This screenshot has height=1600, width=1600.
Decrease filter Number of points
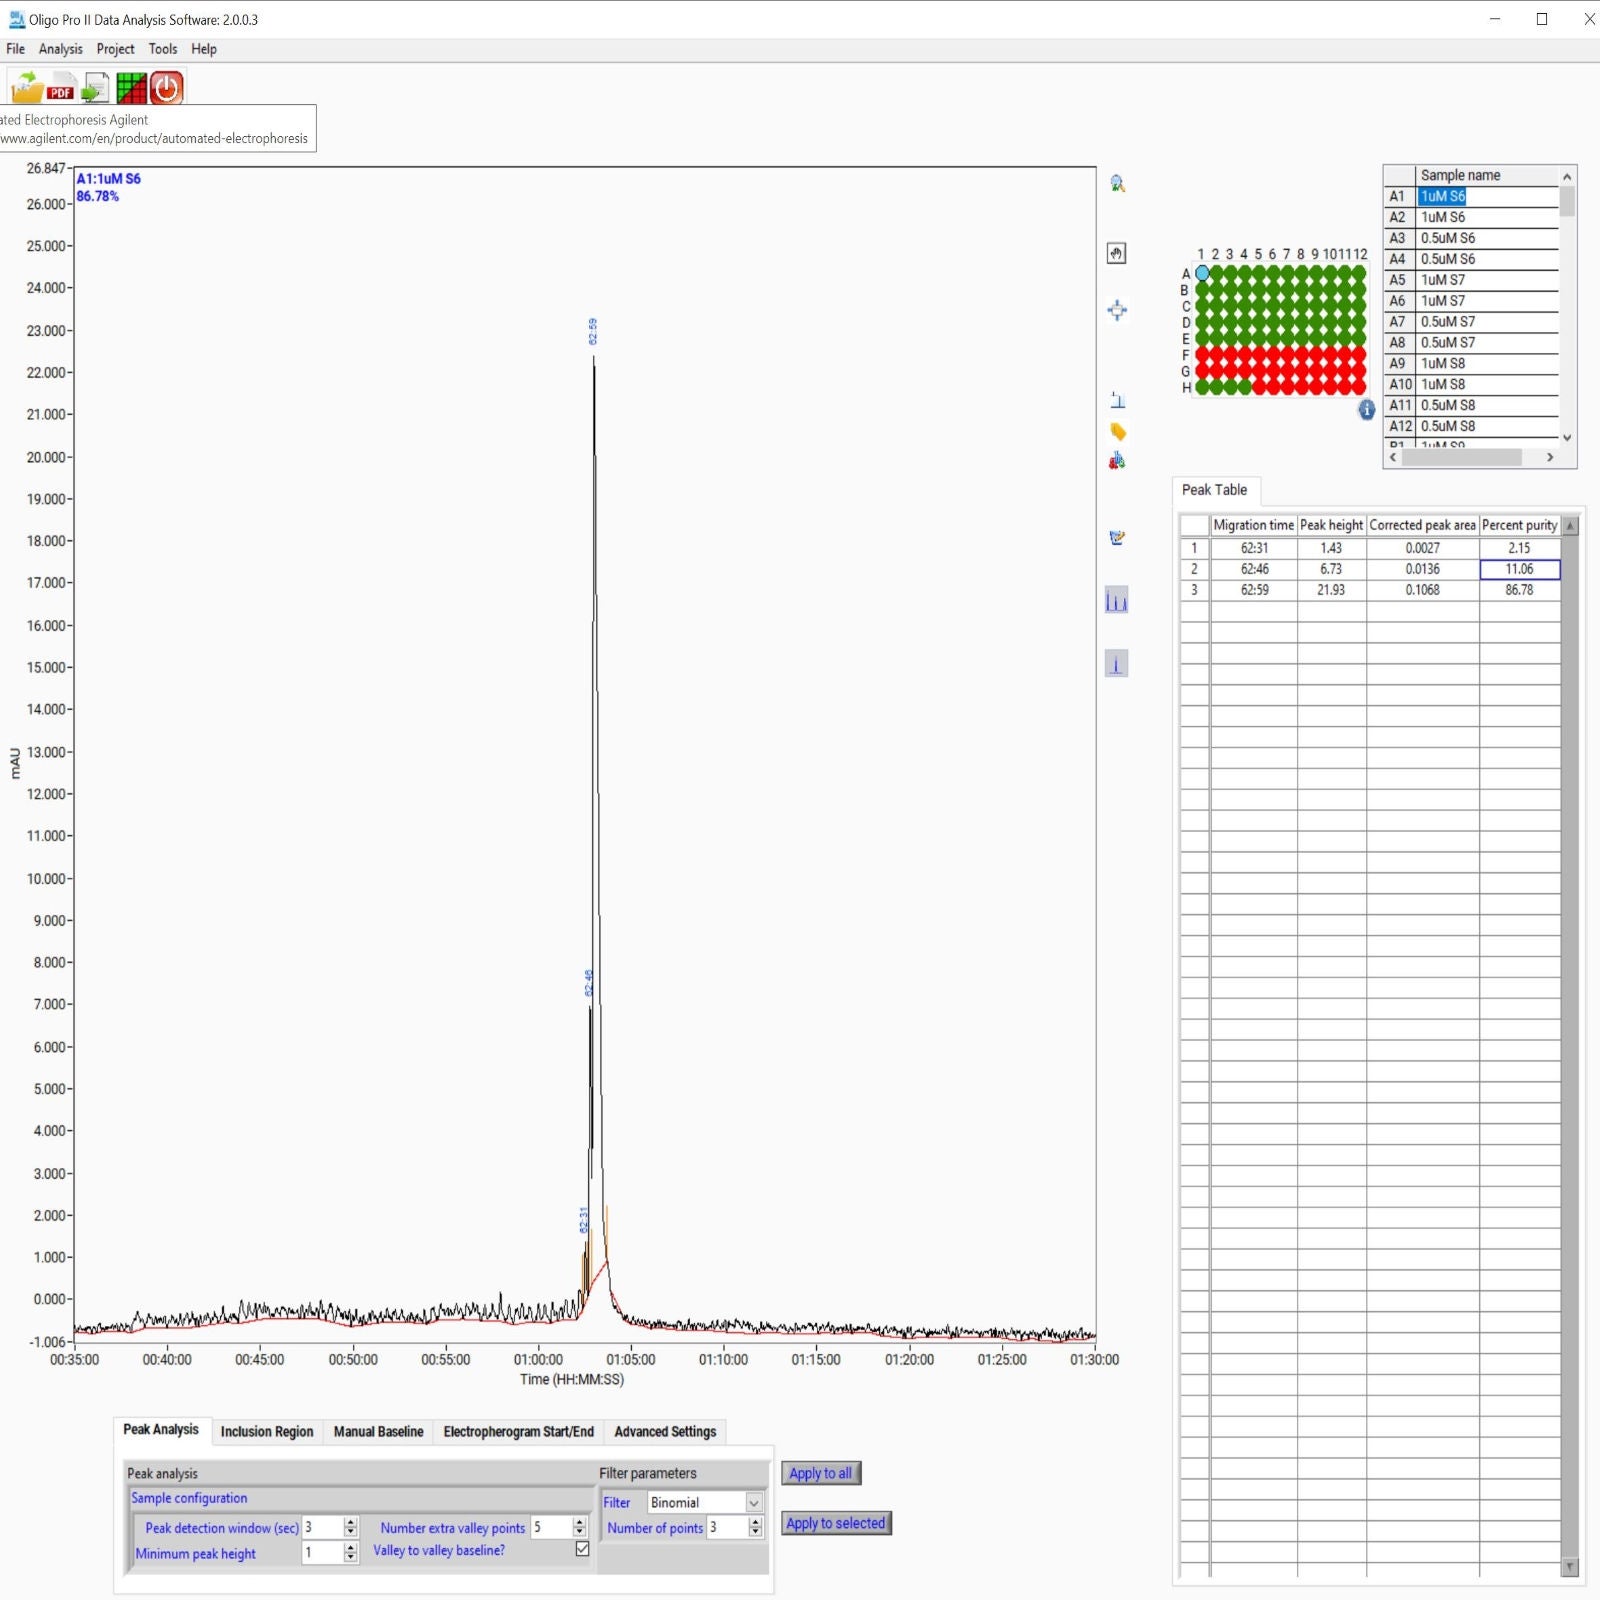(x=755, y=1532)
